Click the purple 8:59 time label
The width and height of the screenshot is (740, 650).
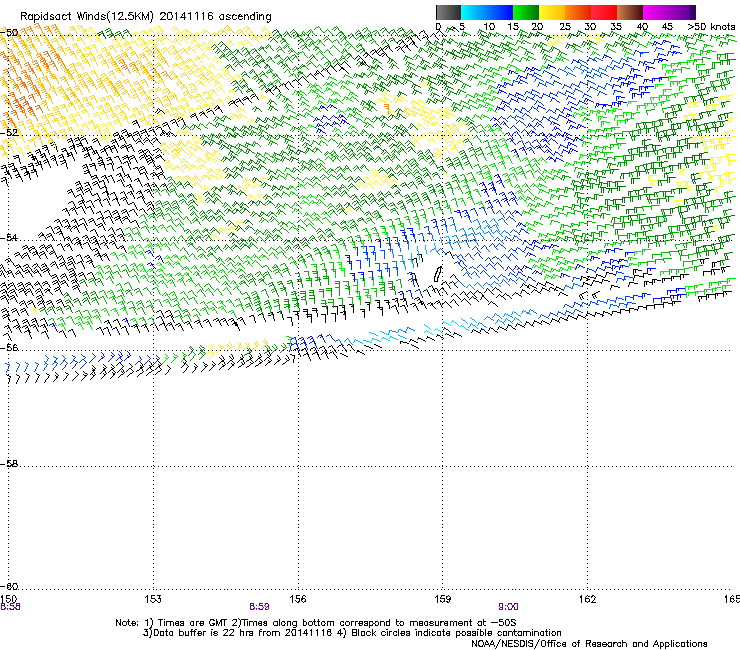point(260,607)
